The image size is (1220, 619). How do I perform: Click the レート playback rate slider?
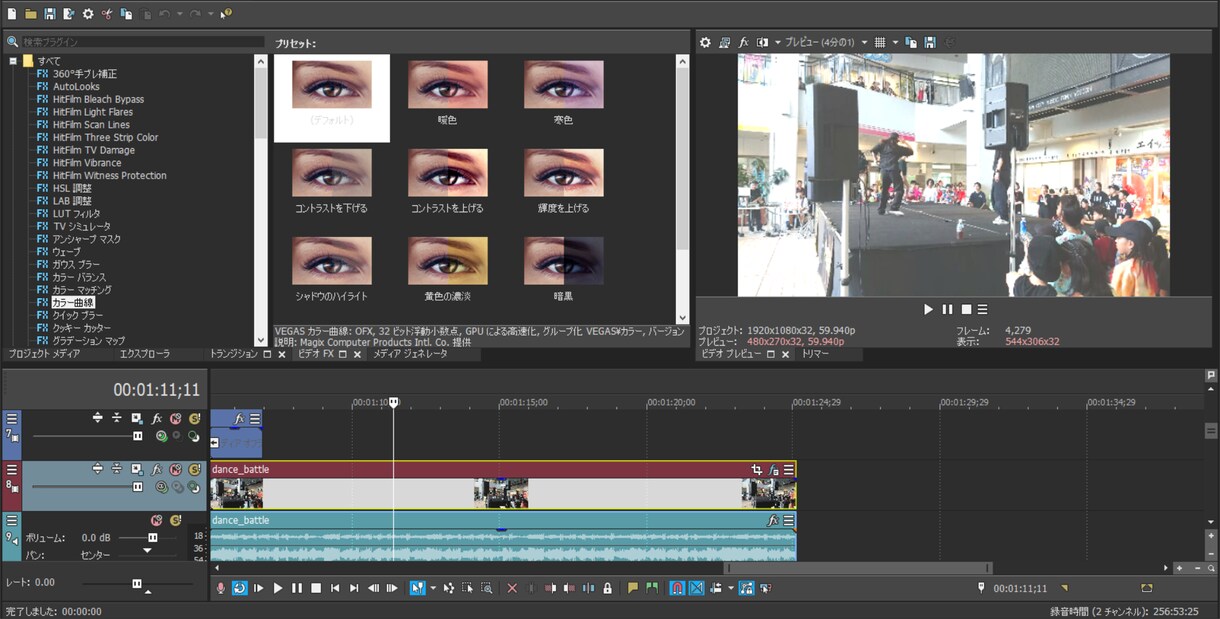pos(137,583)
